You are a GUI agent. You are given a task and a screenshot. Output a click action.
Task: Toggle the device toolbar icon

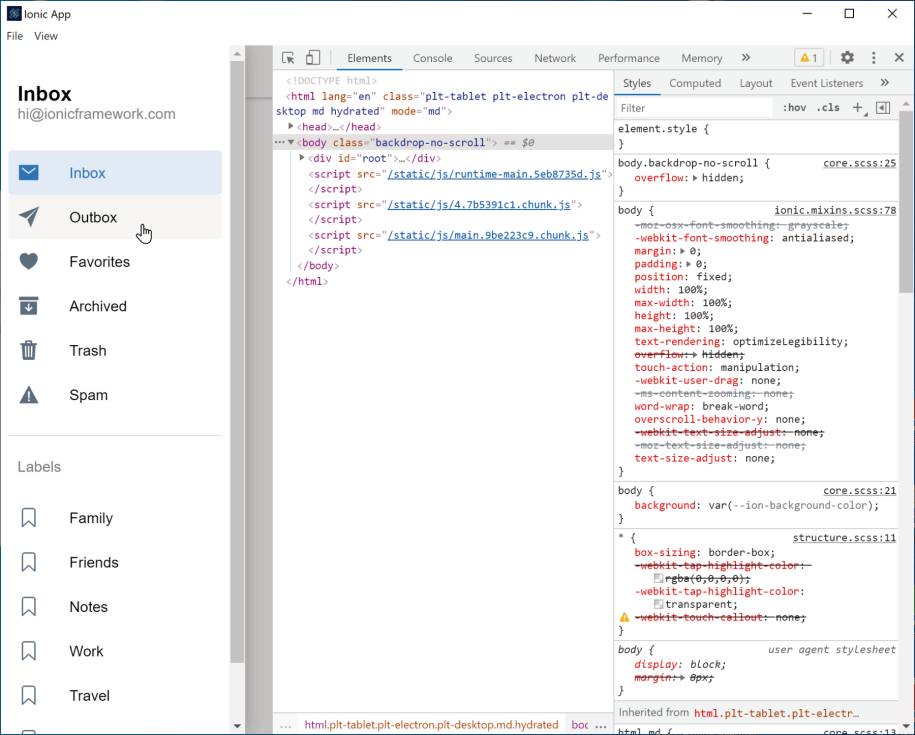pos(313,58)
